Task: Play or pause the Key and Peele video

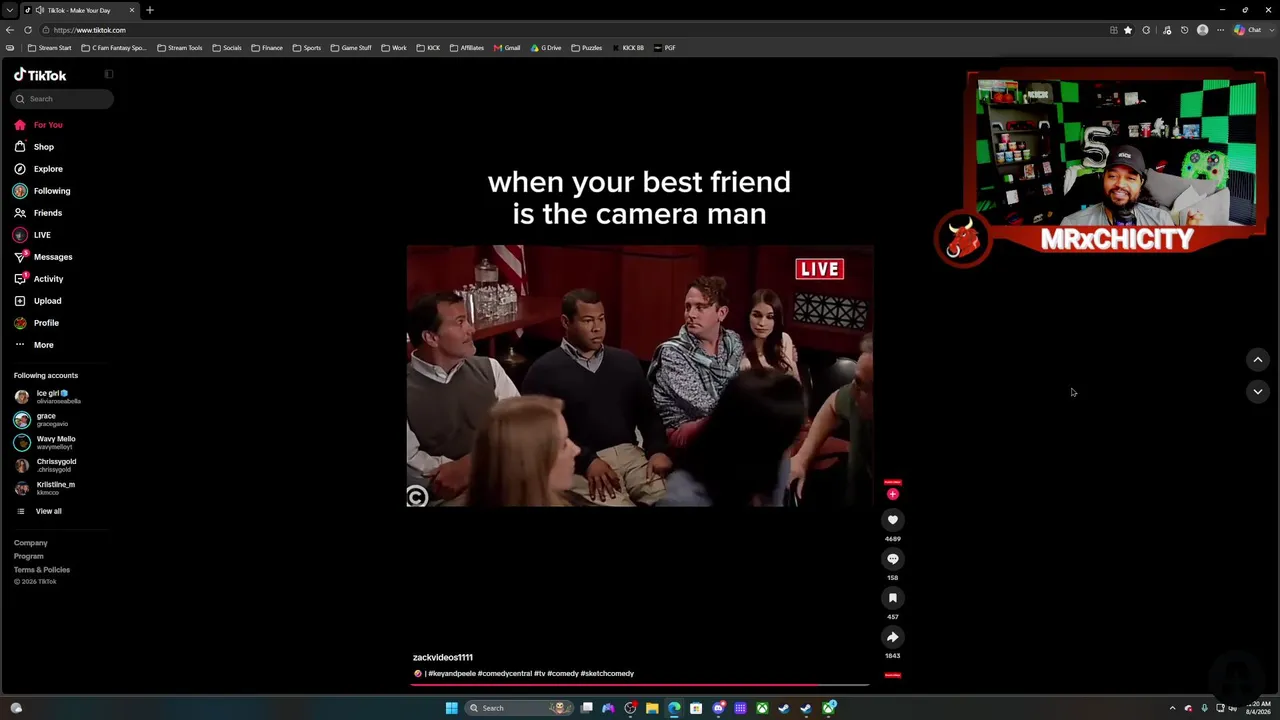Action: tap(640, 376)
